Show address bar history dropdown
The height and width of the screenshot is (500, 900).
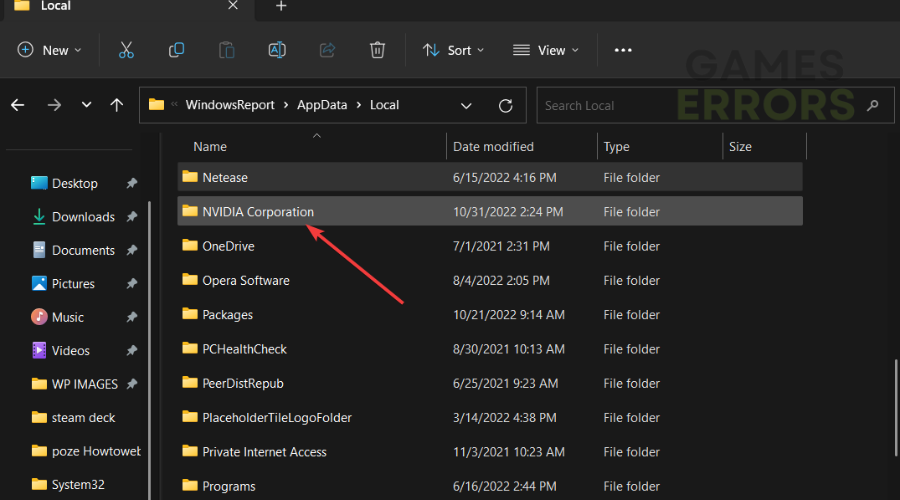tap(466, 105)
